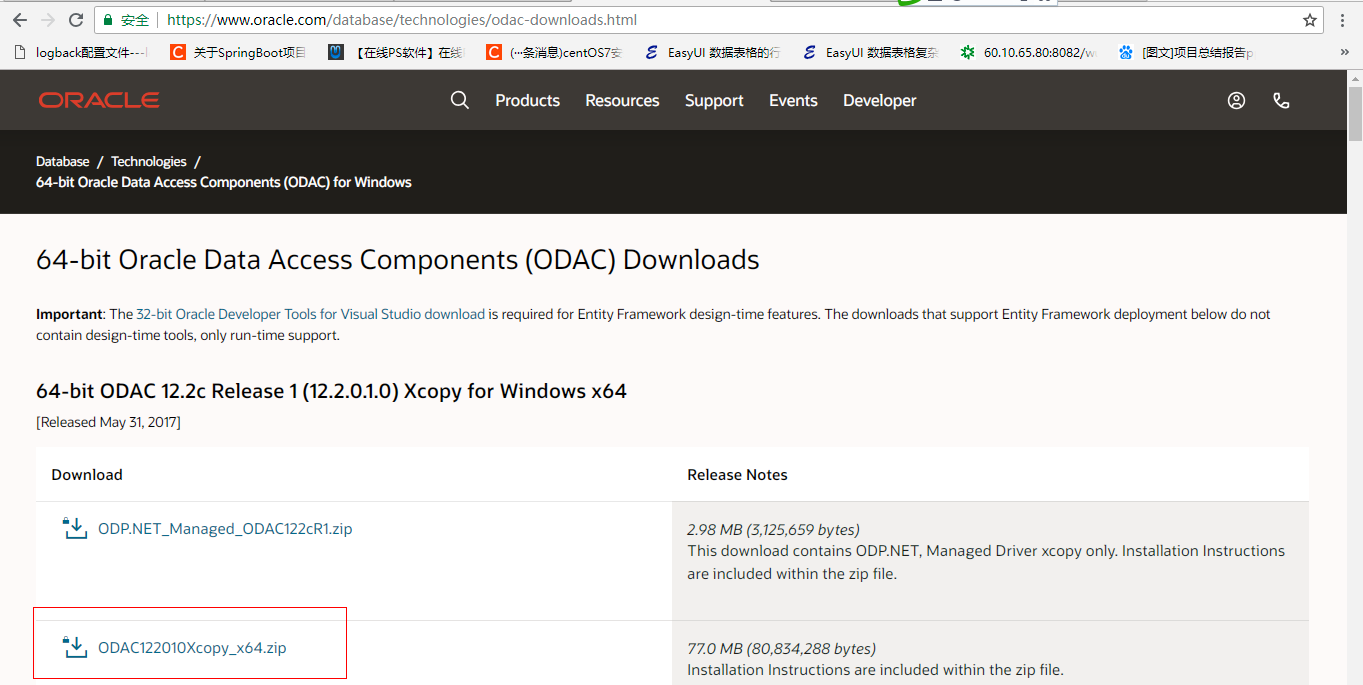Open the centOS7 bookmark

pyautogui.click(x=555, y=52)
